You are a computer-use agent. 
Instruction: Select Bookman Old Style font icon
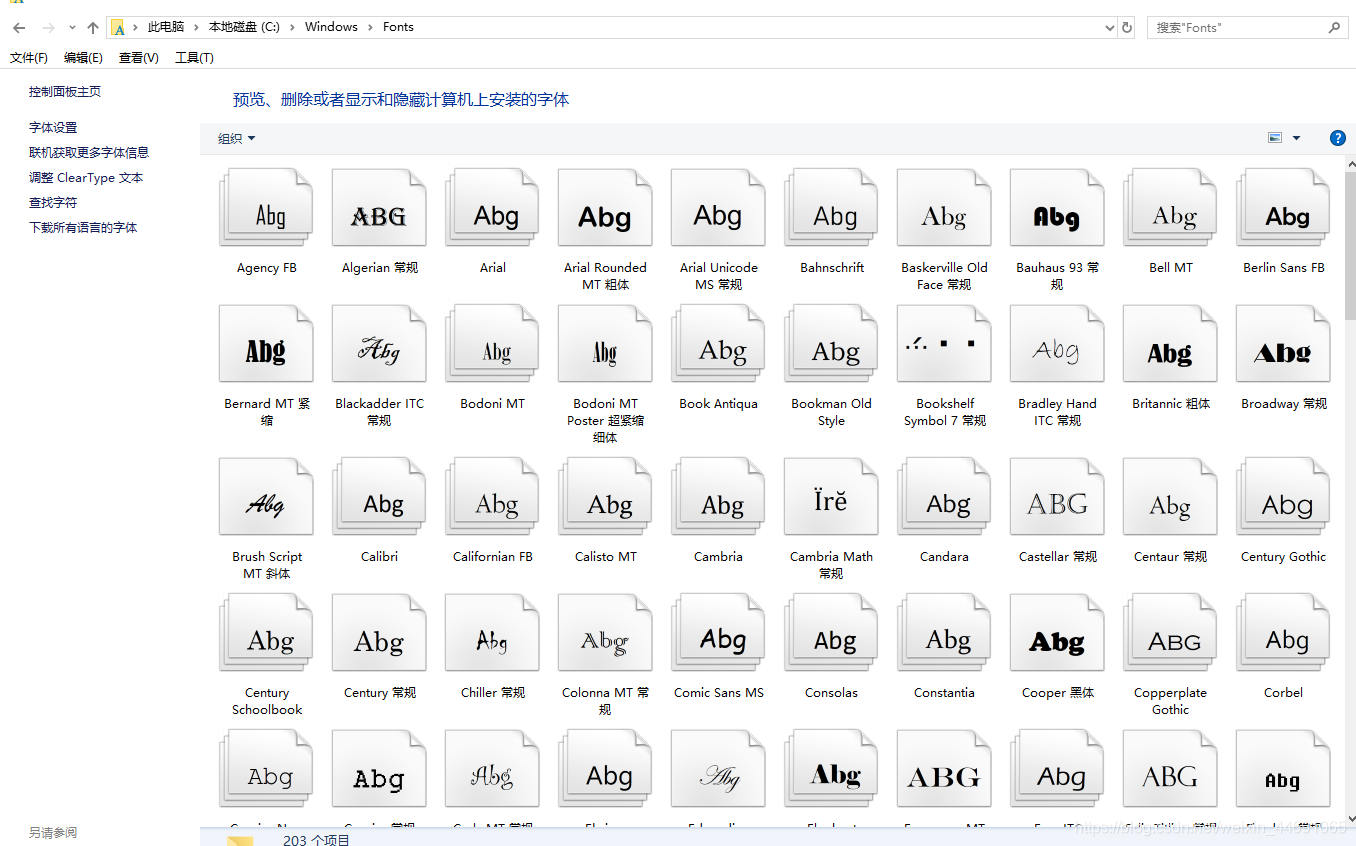[x=831, y=344]
